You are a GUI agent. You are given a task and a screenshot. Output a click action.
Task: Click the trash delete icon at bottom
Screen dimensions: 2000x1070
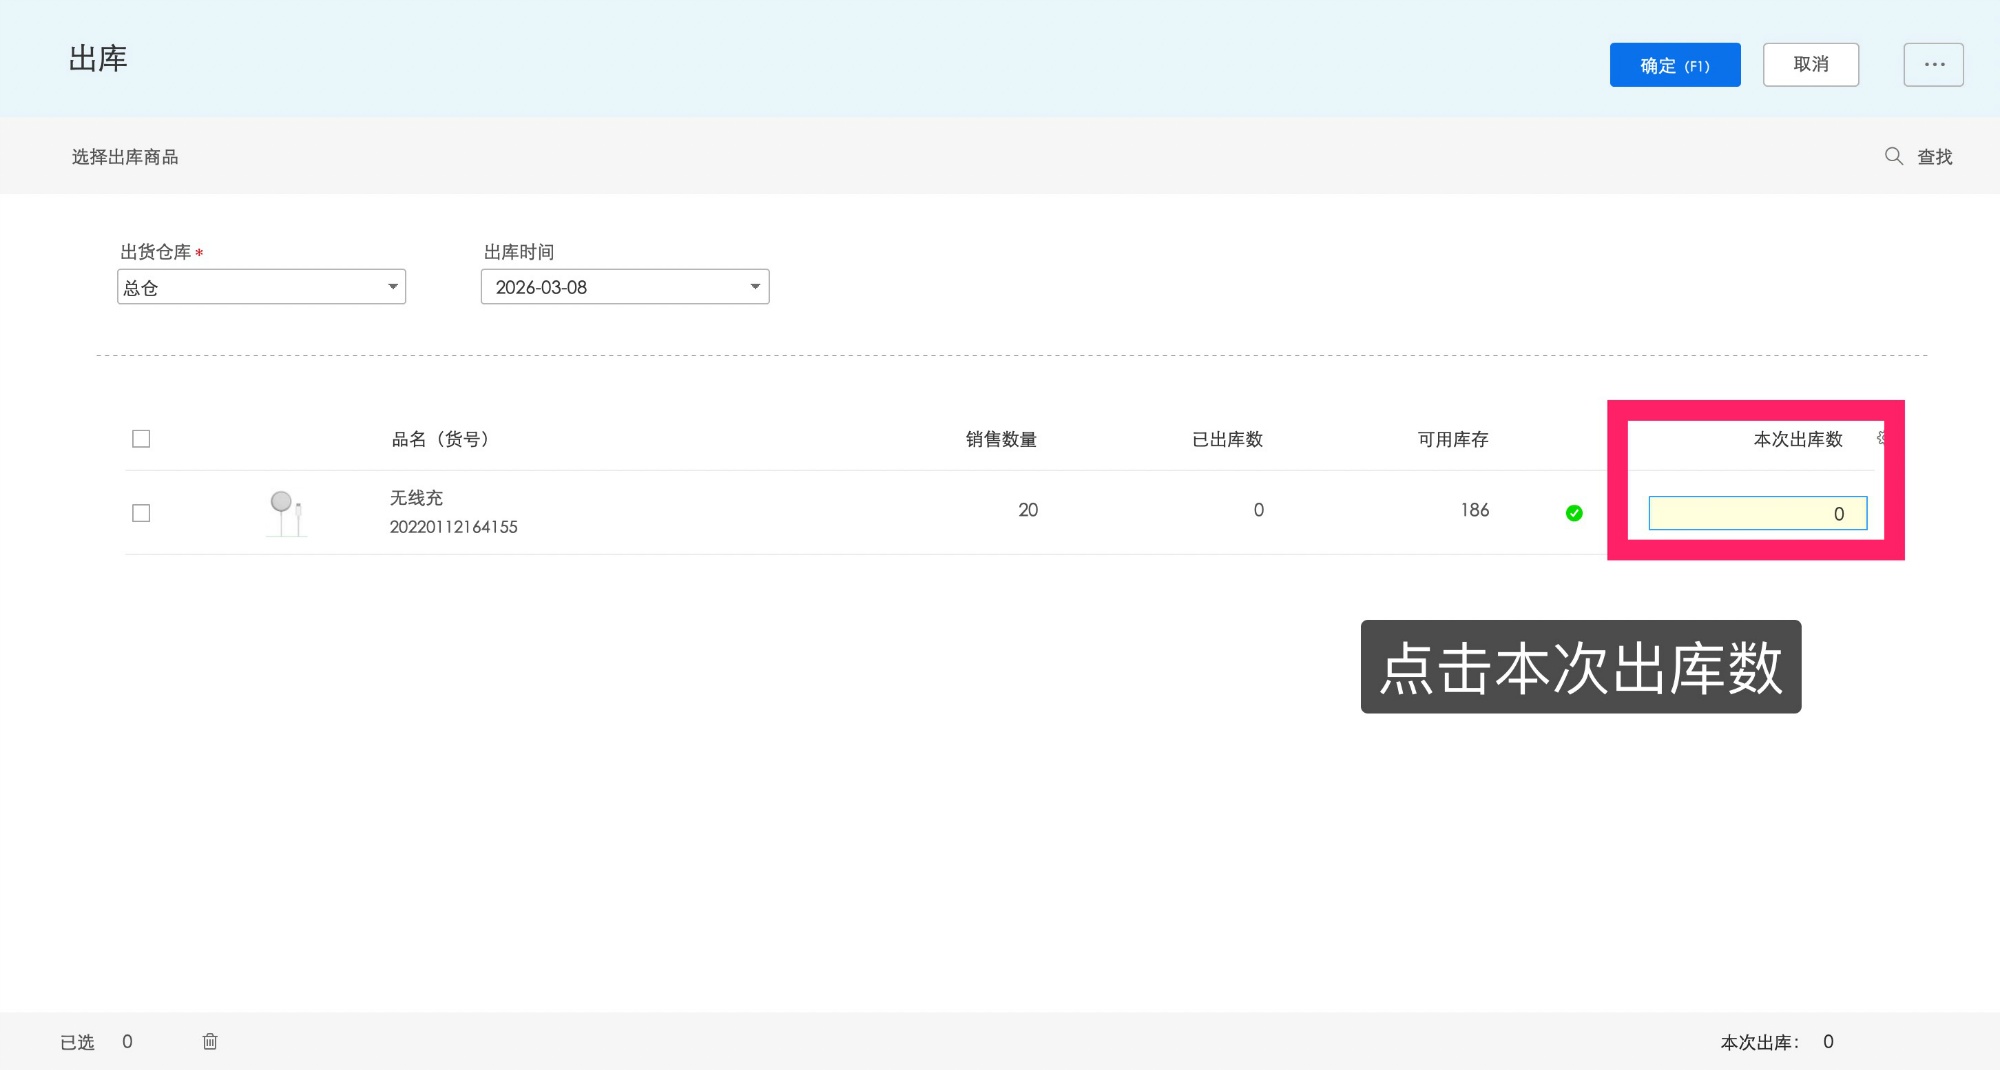click(x=210, y=1041)
